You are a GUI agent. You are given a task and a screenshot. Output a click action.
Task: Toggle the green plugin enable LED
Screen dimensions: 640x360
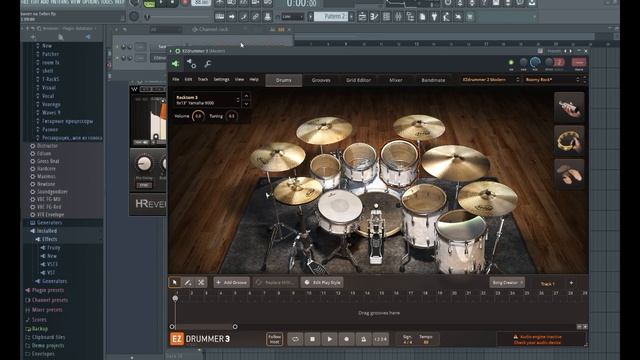pos(511,62)
